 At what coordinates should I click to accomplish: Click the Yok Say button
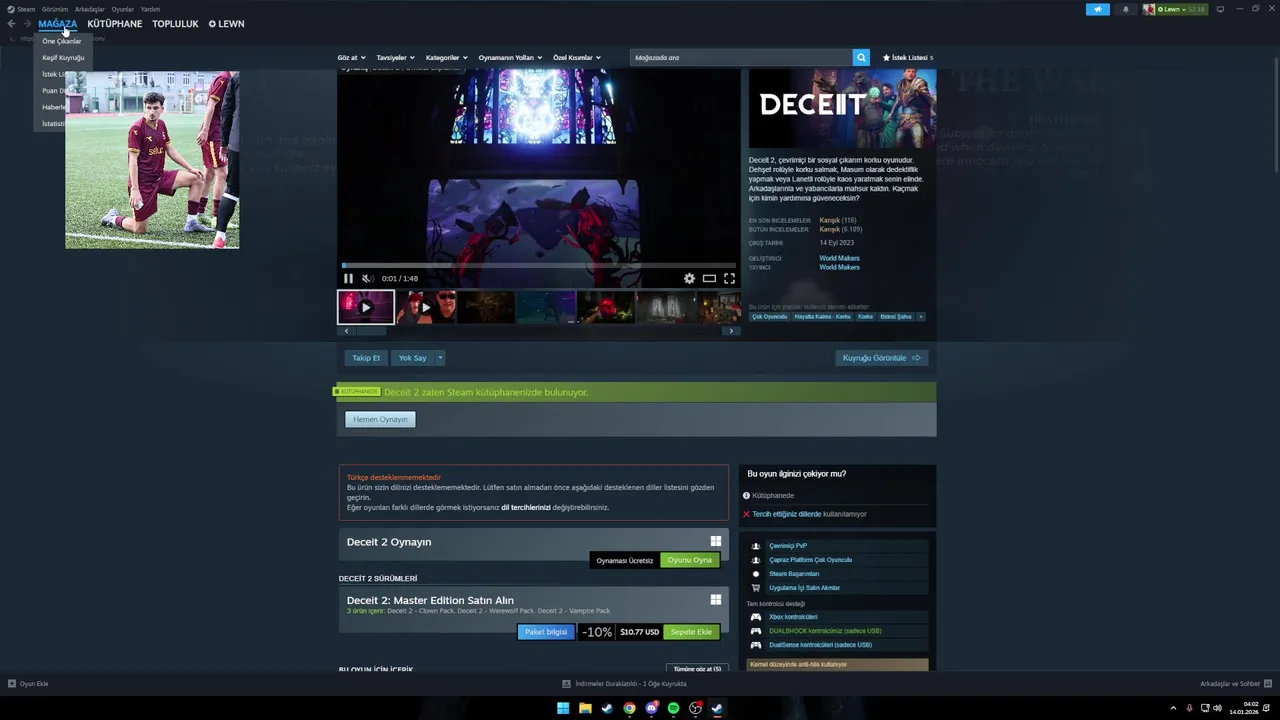(x=412, y=358)
